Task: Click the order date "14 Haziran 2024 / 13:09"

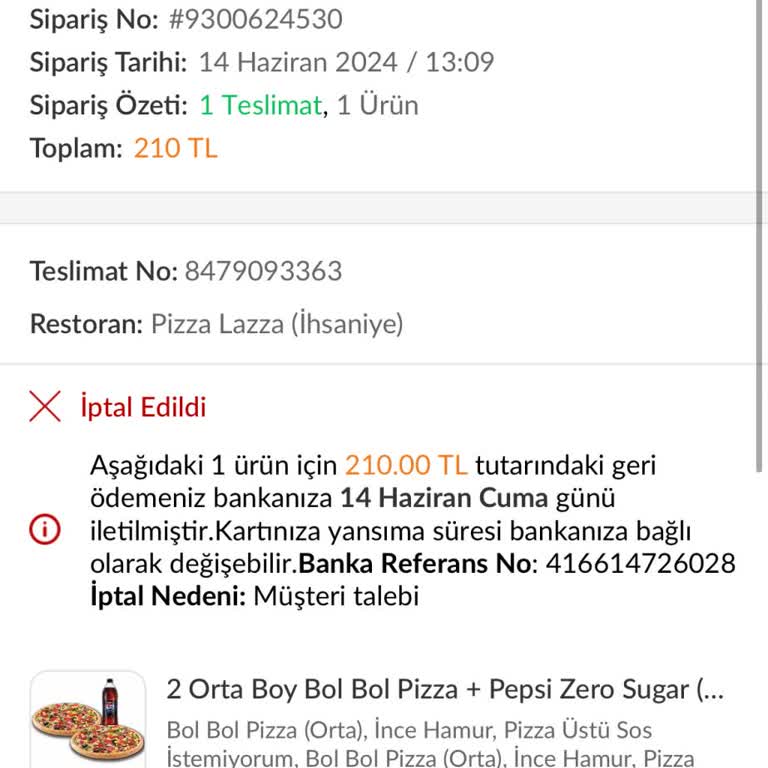Action: click(346, 62)
